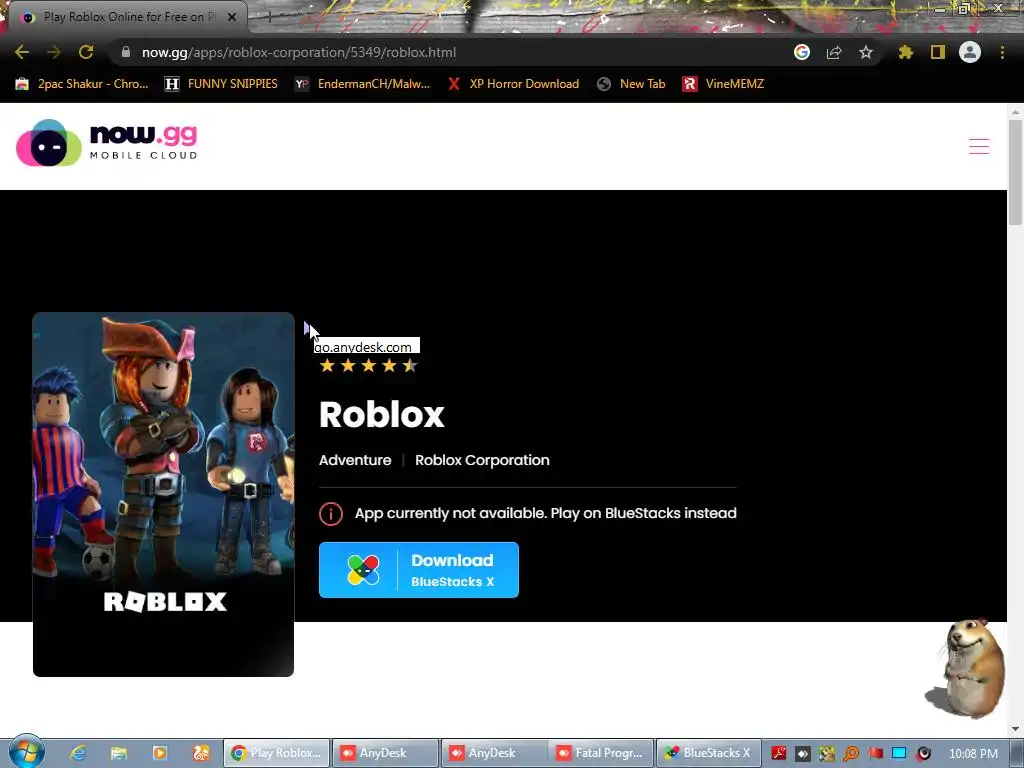Click the address bar URL
This screenshot has height=768, width=1024.
(299, 52)
